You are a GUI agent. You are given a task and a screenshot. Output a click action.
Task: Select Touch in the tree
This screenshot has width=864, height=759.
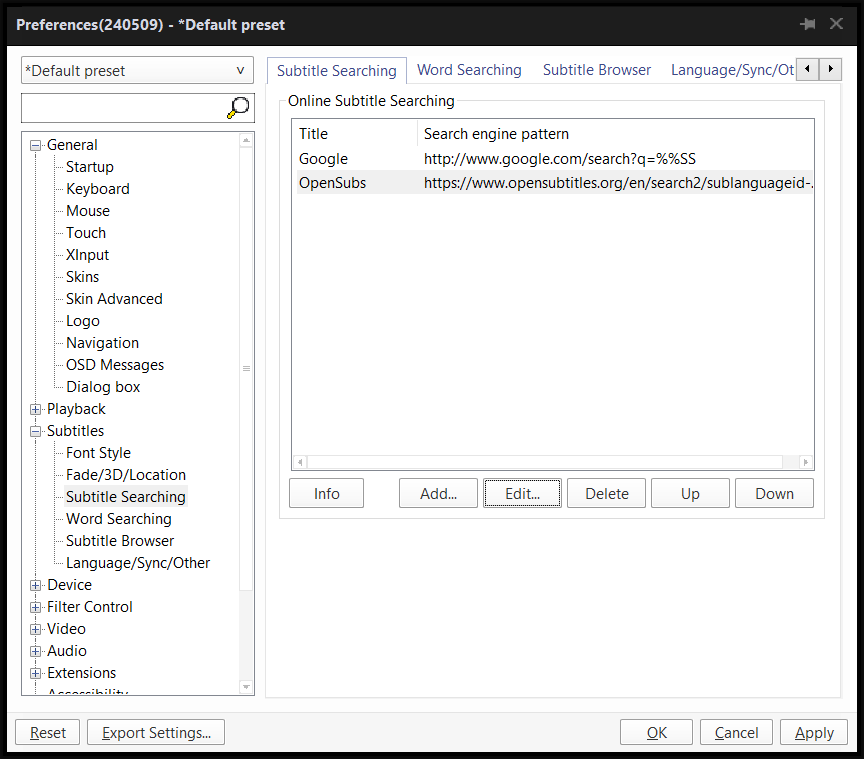point(86,233)
